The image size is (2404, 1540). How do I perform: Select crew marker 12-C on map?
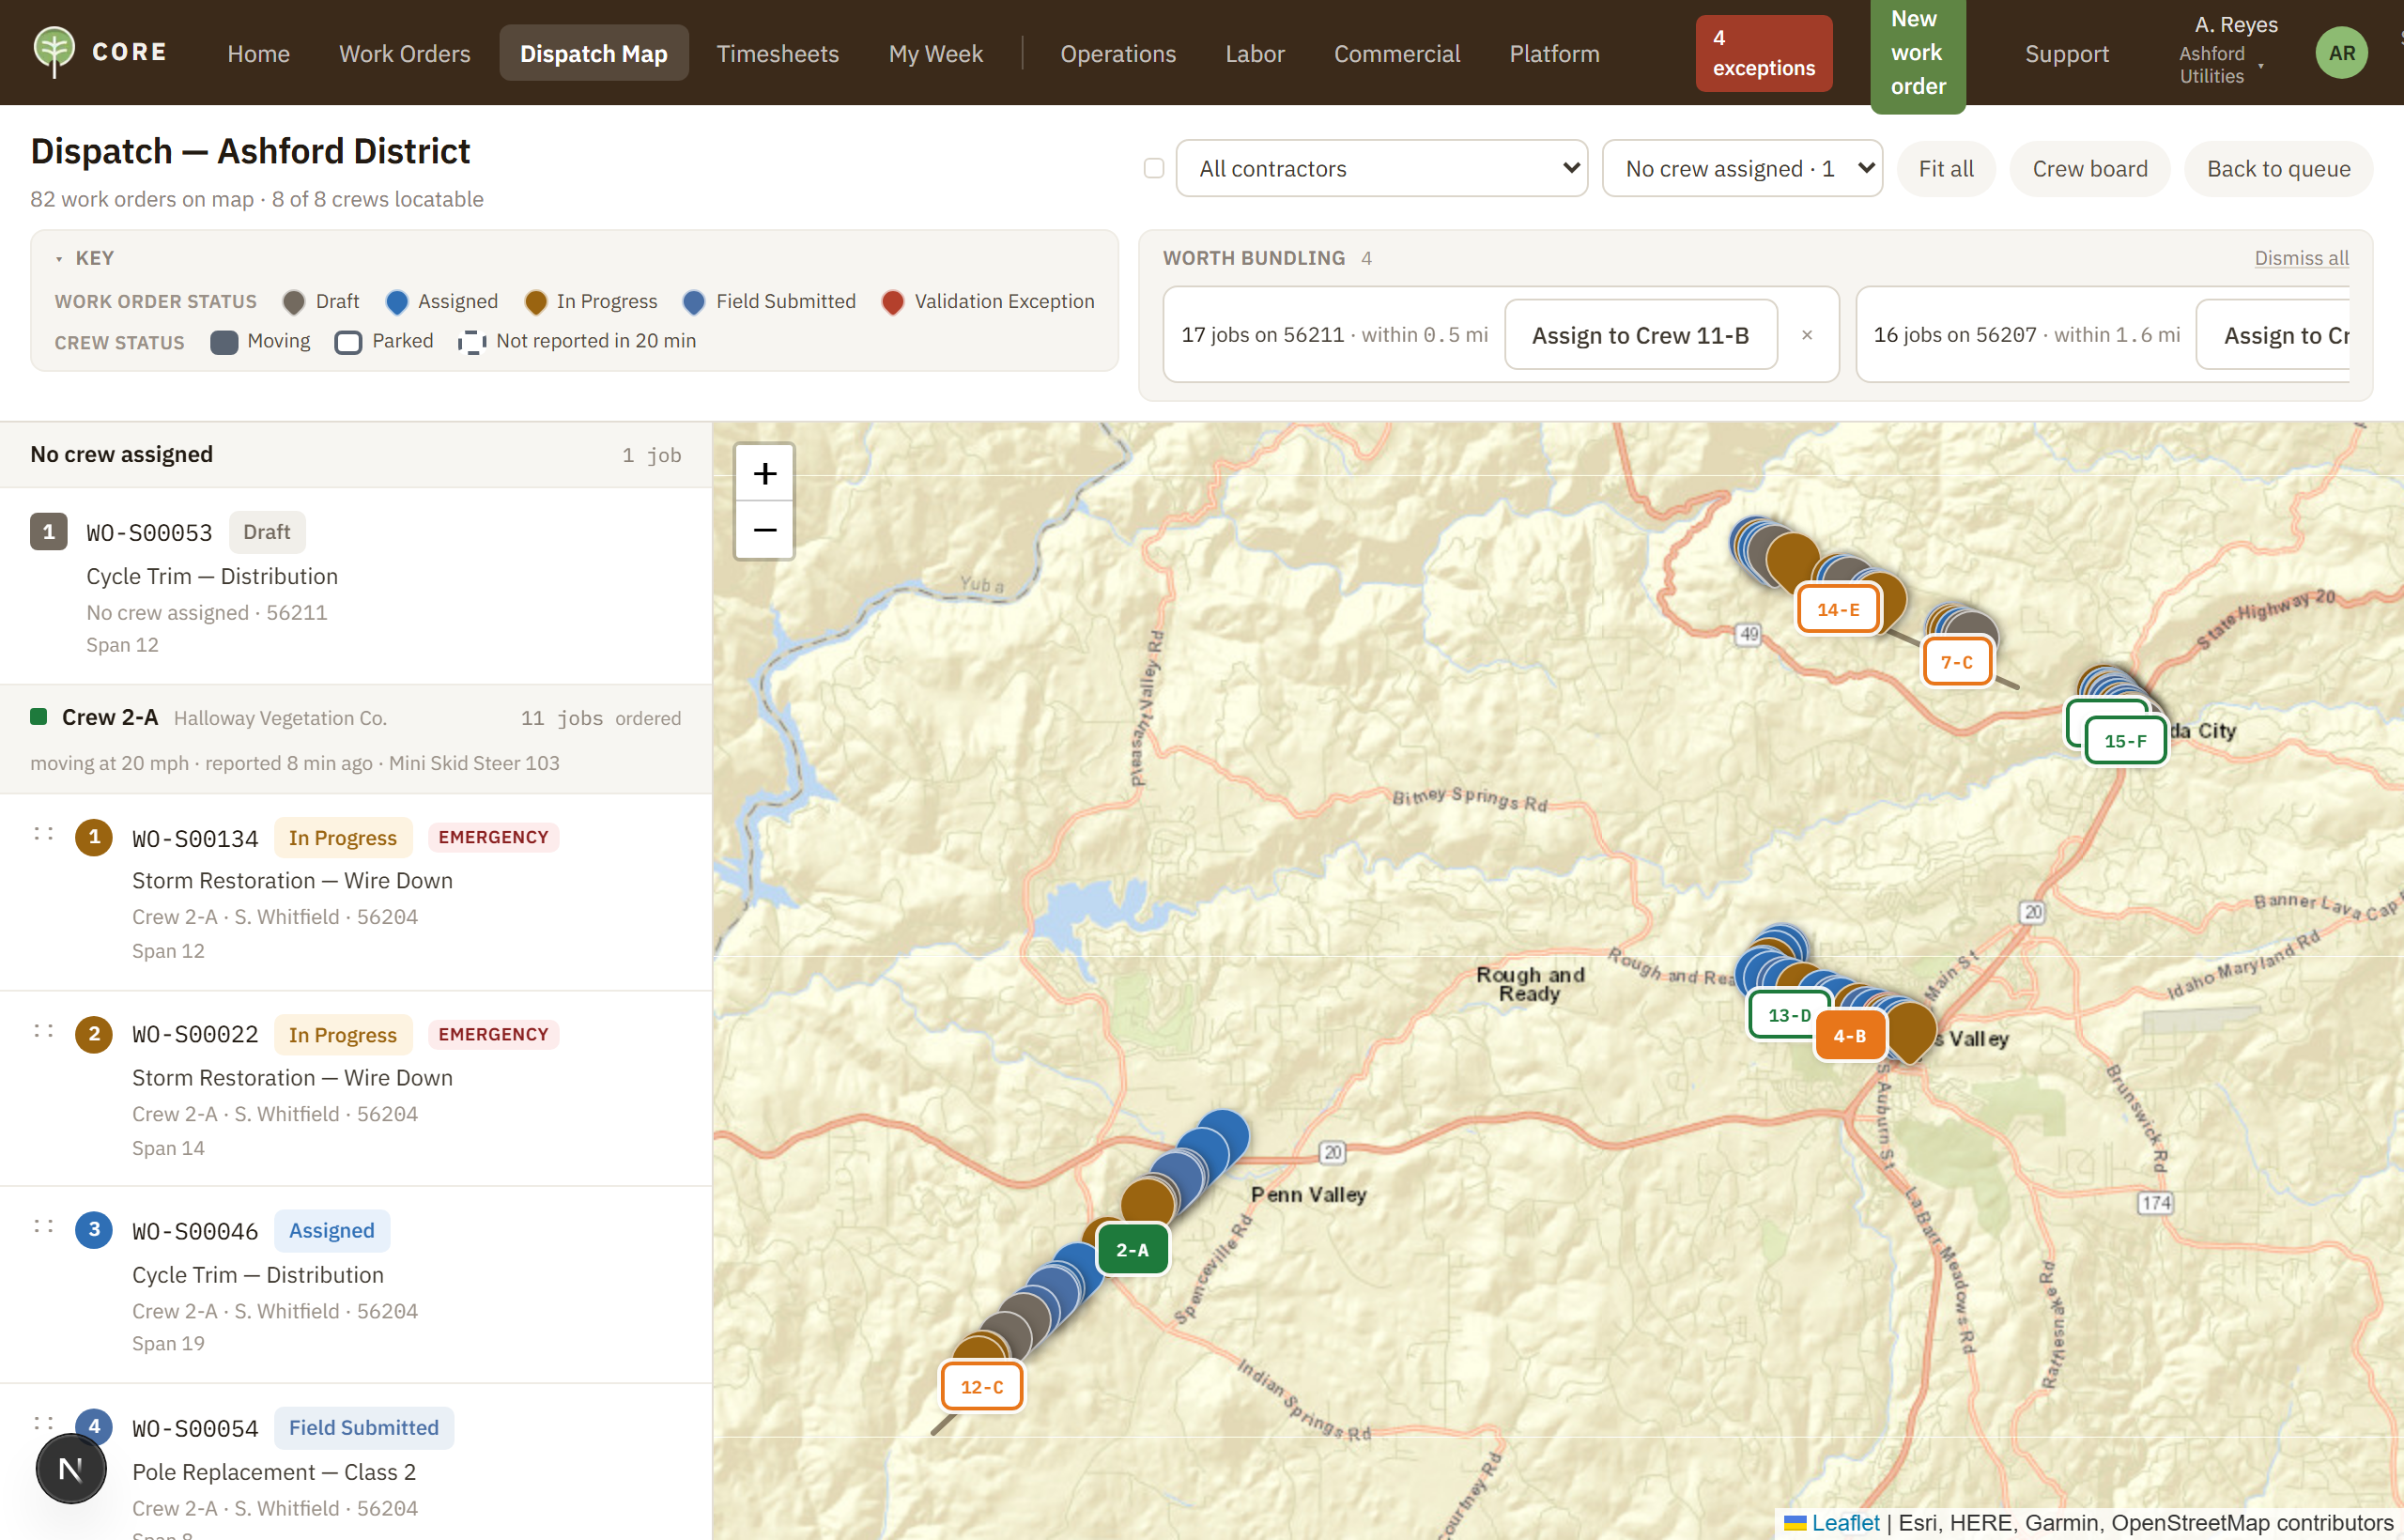click(x=982, y=1386)
